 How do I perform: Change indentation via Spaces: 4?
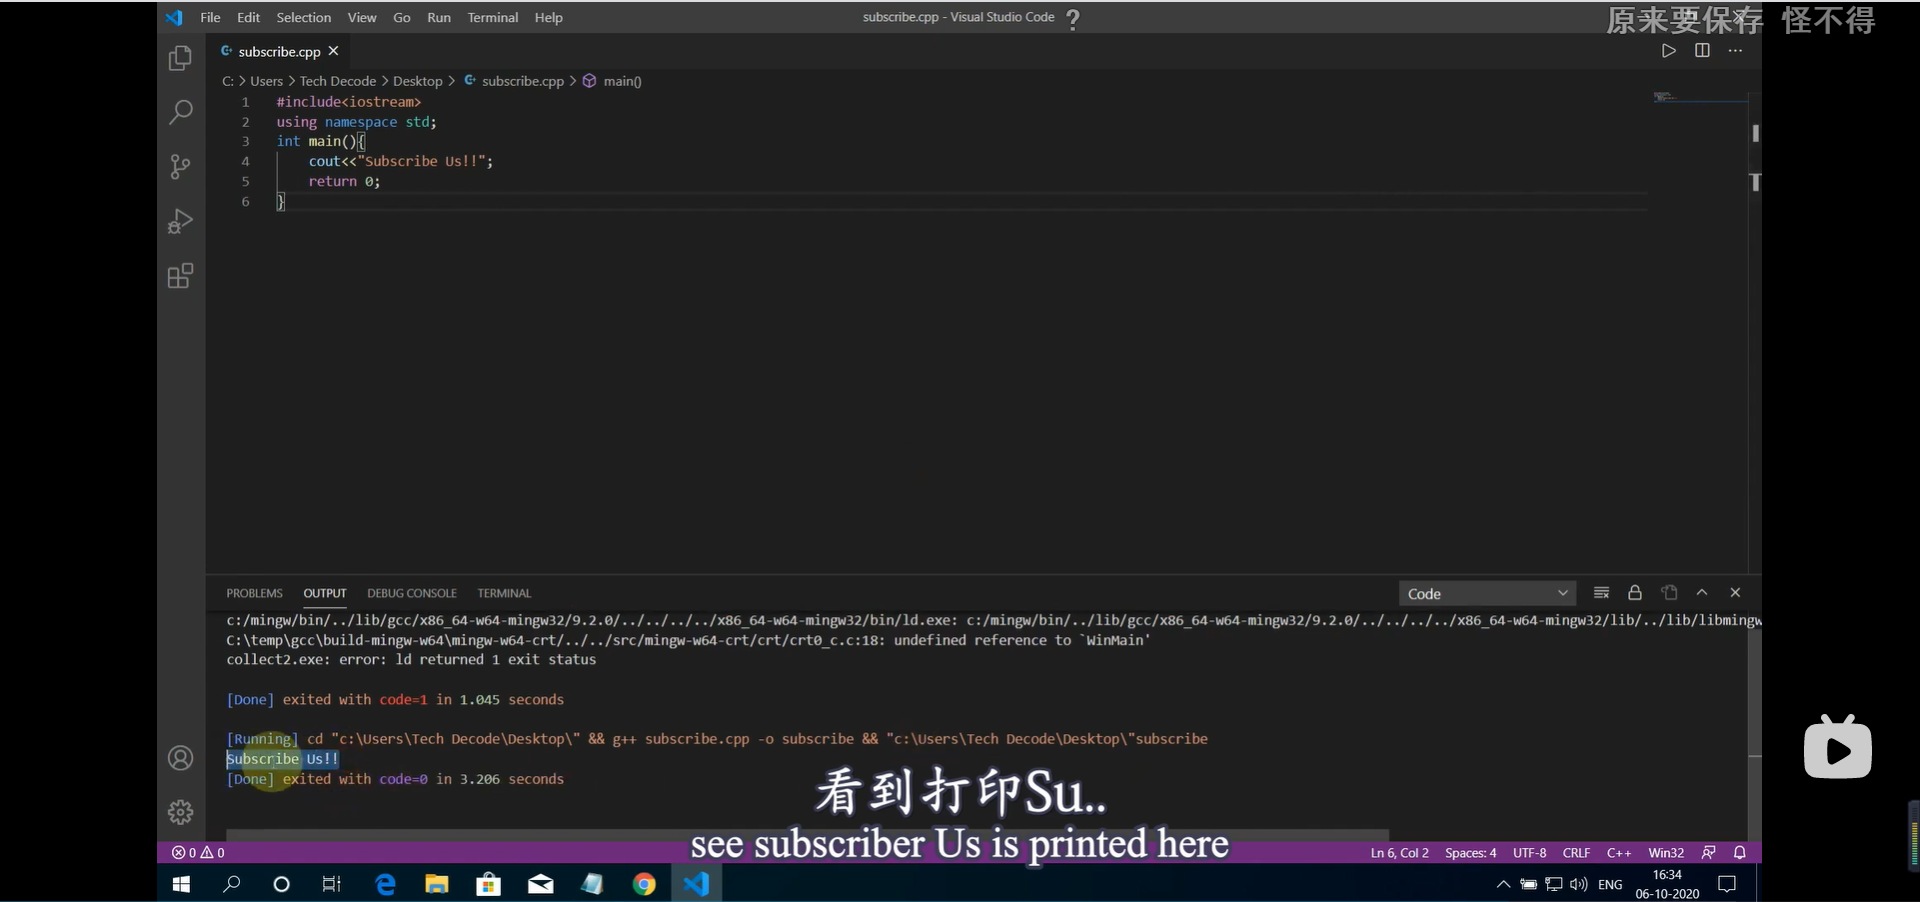coord(1470,853)
